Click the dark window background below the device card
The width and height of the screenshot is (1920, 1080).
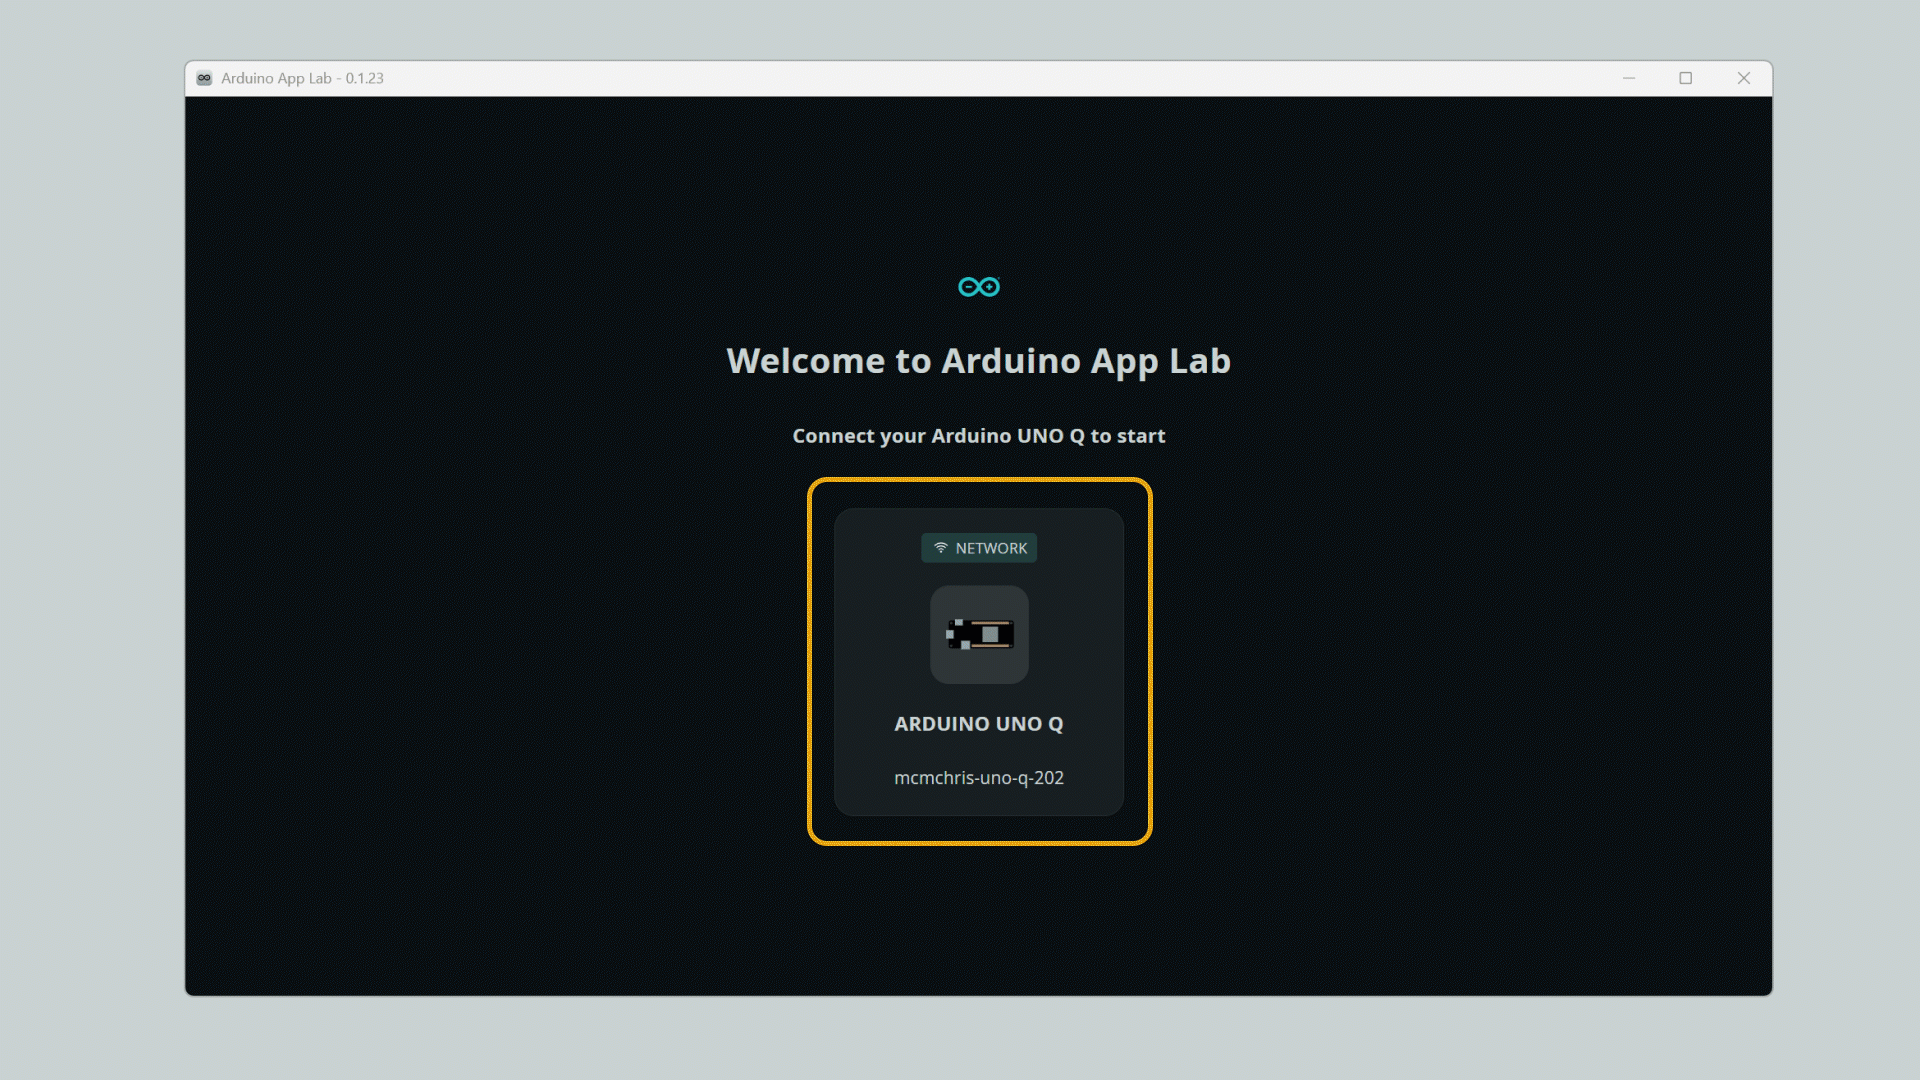[x=978, y=920]
